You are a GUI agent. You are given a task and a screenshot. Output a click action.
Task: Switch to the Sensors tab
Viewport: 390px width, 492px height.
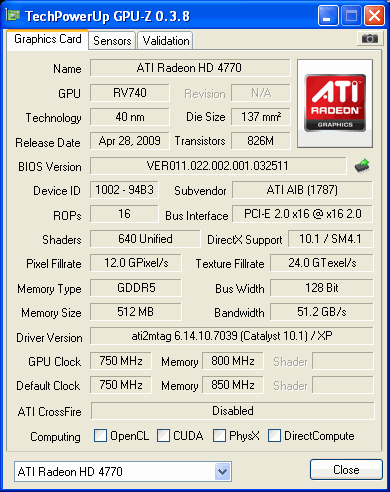click(x=112, y=41)
